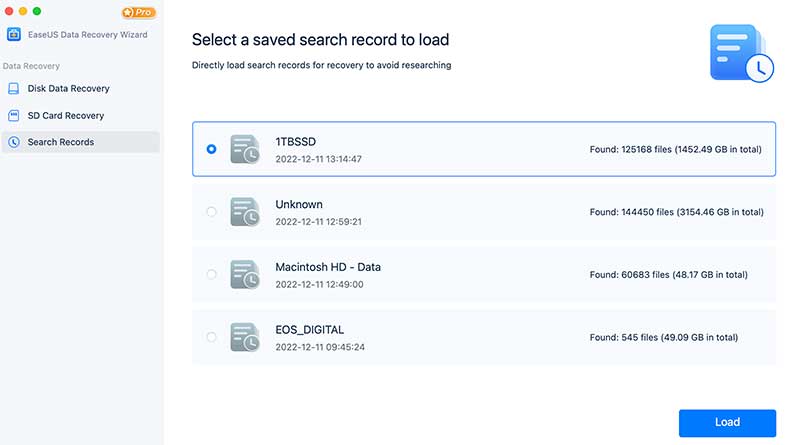Open Disk Data Recovery section
The height and width of the screenshot is (445, 800).
click(68, 89)
